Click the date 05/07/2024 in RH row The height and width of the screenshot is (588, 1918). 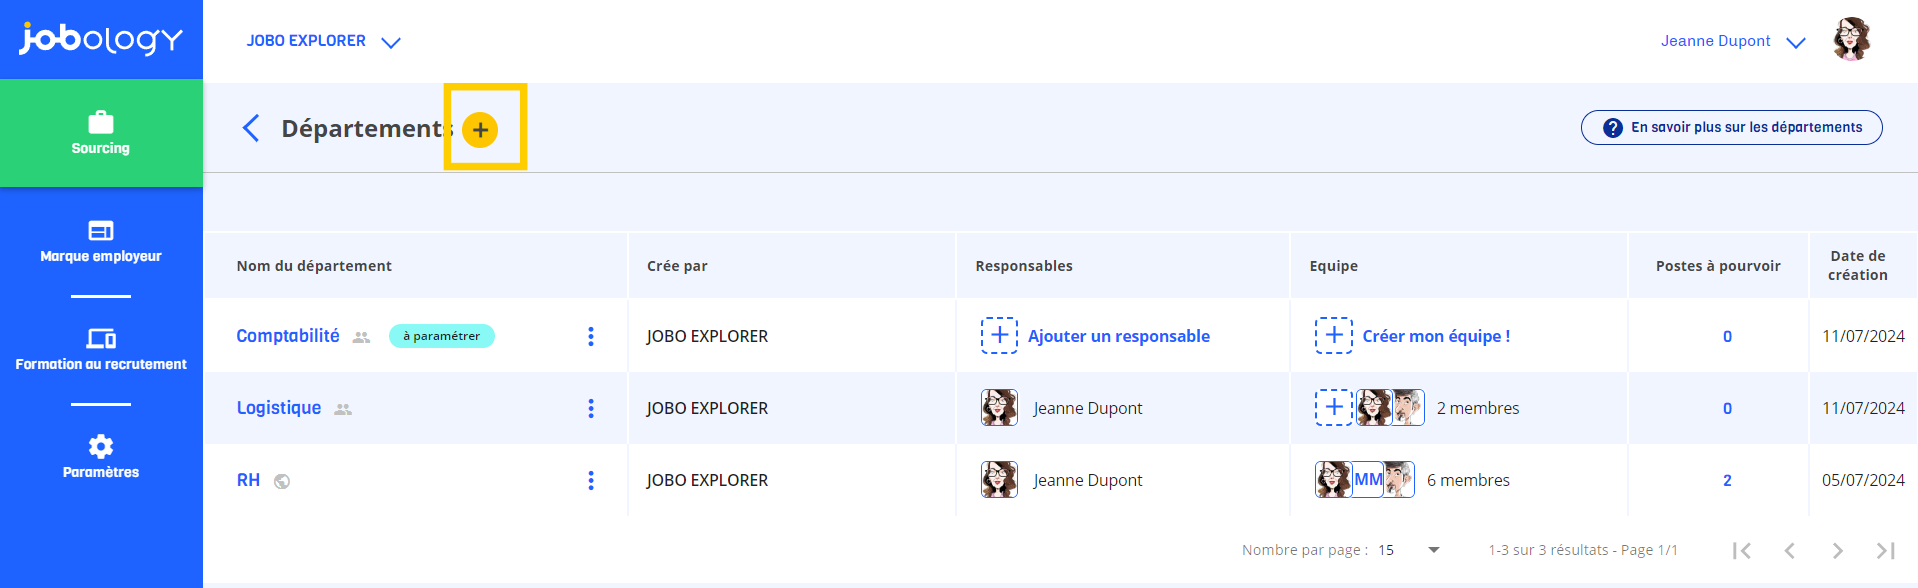pos(1863,480)
